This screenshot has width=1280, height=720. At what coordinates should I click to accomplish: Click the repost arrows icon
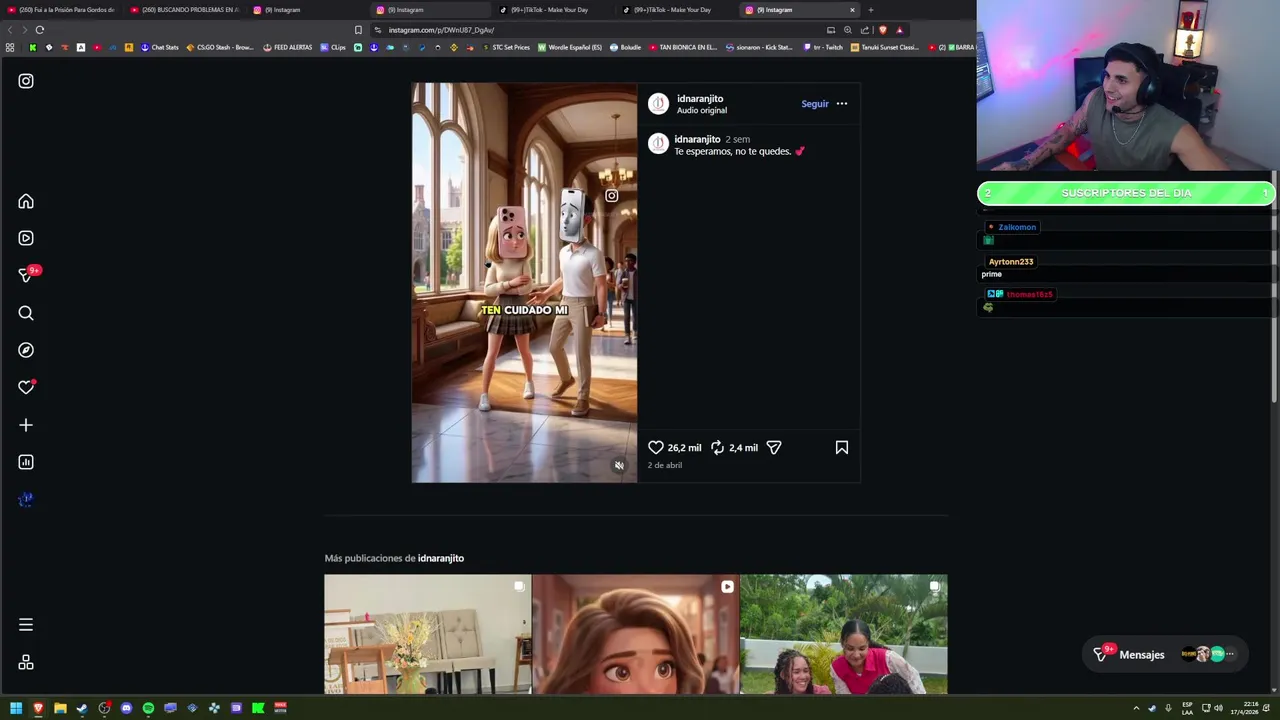(717, 447)
